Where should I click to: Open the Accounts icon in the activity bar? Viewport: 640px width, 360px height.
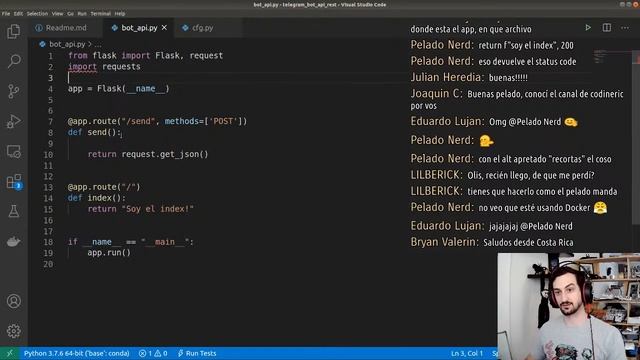pyautogui.click(x=13, y=301)
